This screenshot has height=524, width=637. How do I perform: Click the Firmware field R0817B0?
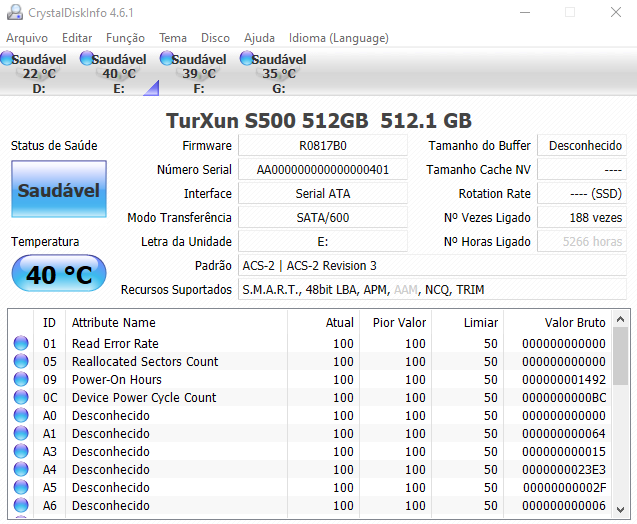click(x=323, y=145)
